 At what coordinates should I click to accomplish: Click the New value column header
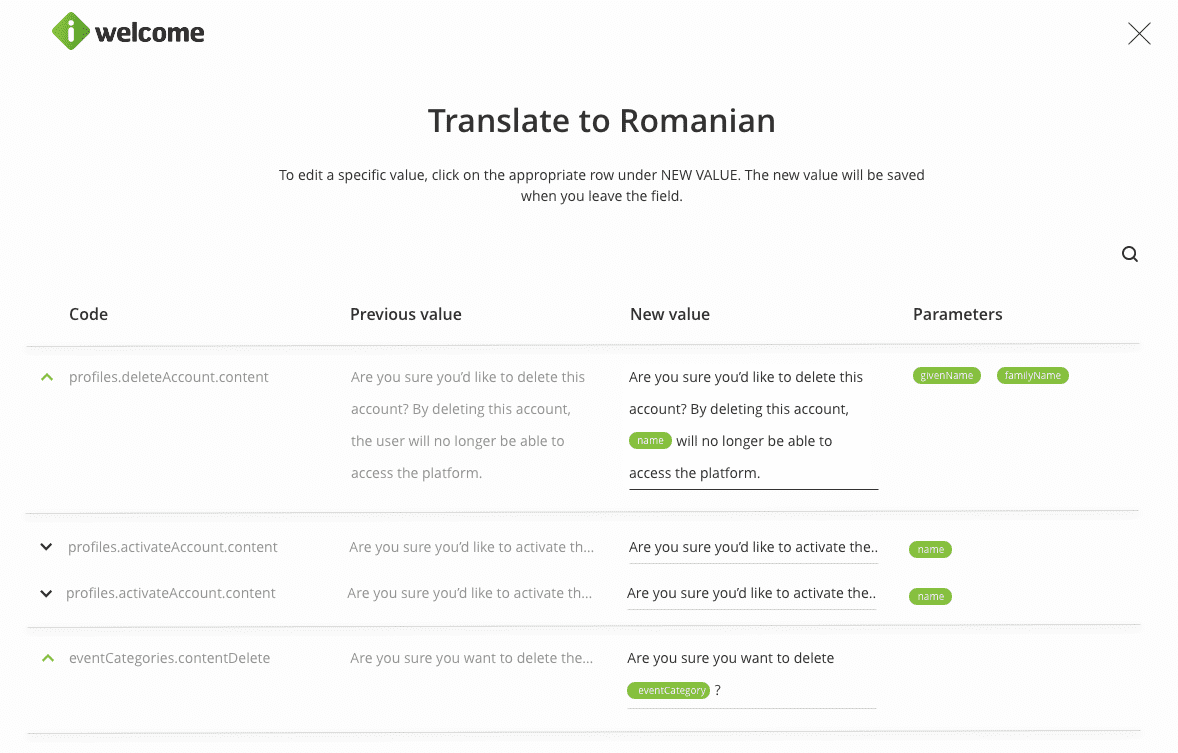click(669, 314)
